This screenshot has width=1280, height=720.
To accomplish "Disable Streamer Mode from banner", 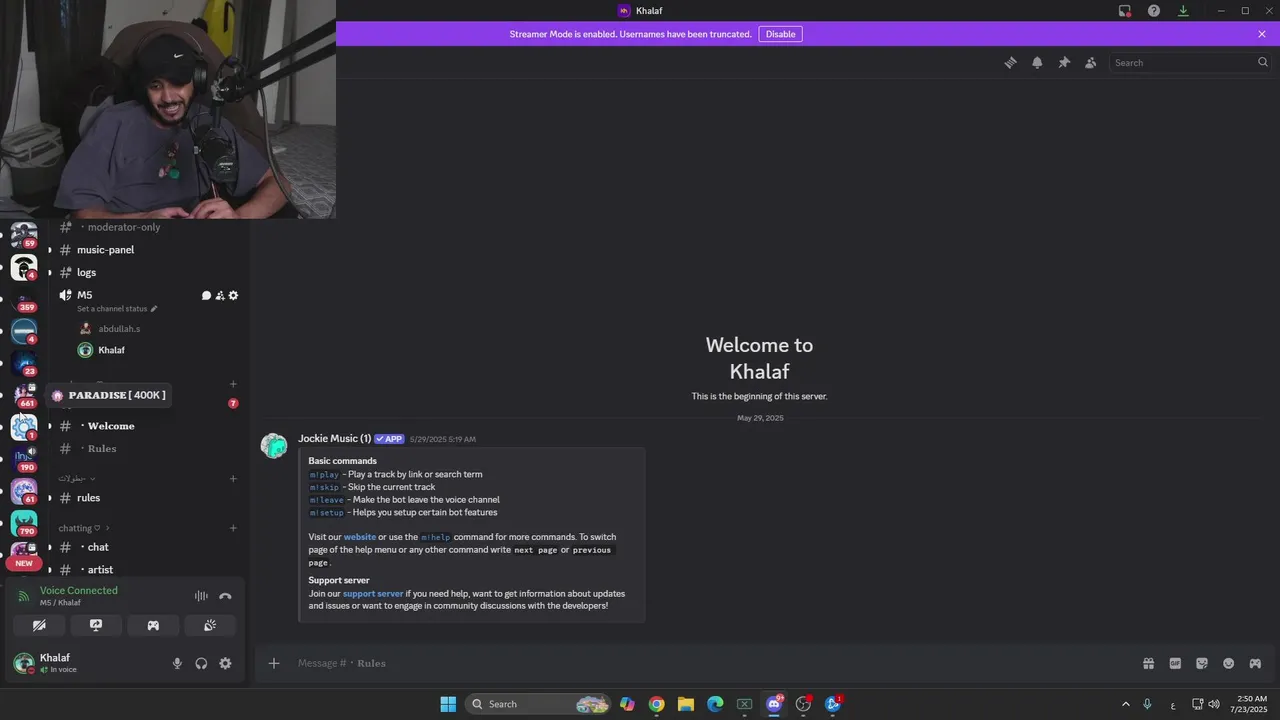I will [x=781, y=34].
